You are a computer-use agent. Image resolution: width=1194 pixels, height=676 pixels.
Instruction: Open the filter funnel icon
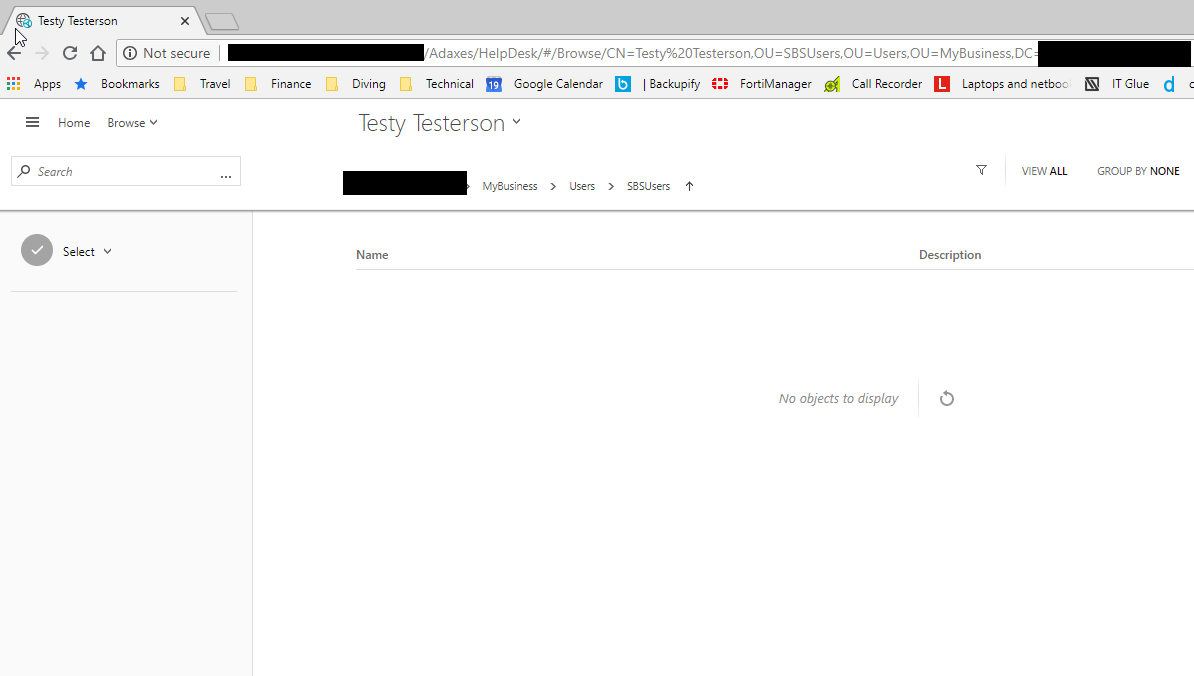coord(982,171)
